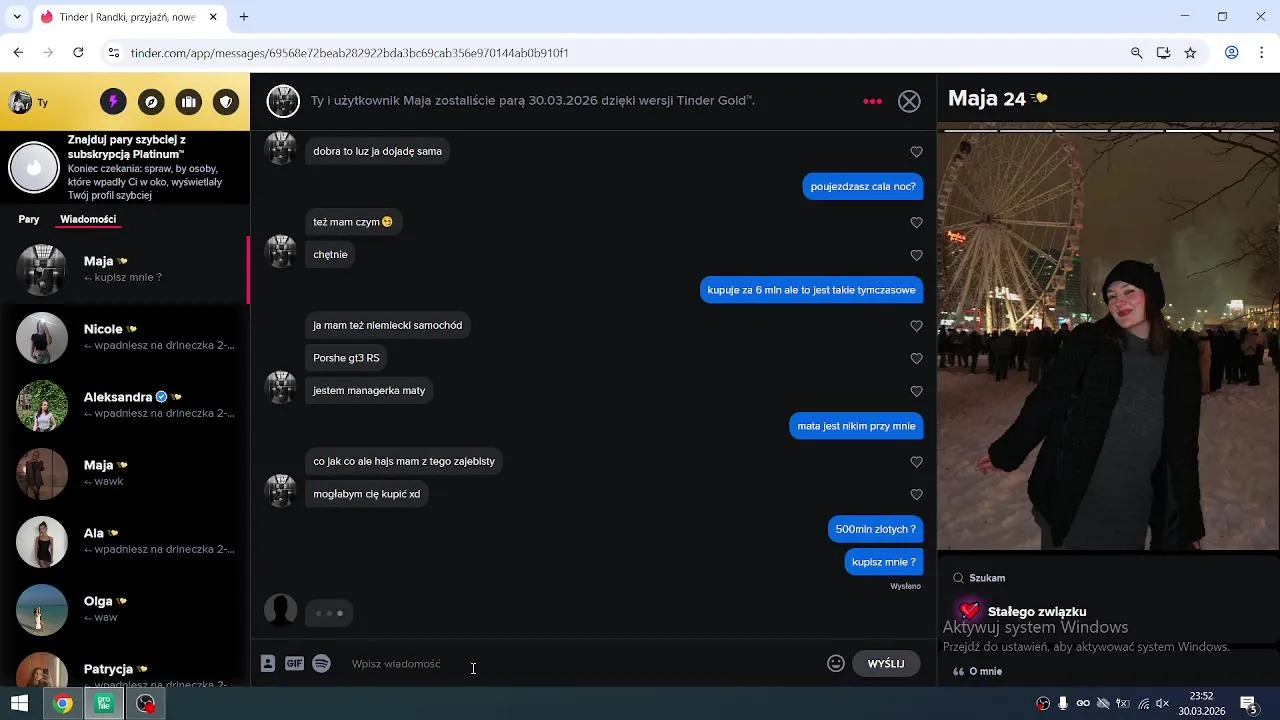Open conversation with Patrycja

point(125,666)
